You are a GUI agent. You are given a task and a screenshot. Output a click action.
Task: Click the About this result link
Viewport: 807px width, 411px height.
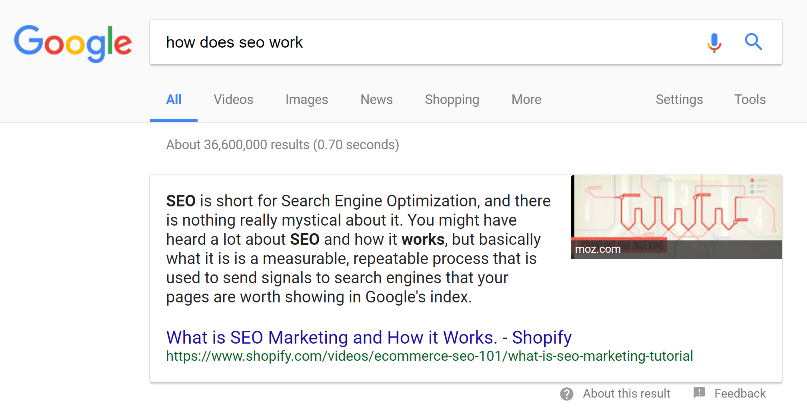626,393
